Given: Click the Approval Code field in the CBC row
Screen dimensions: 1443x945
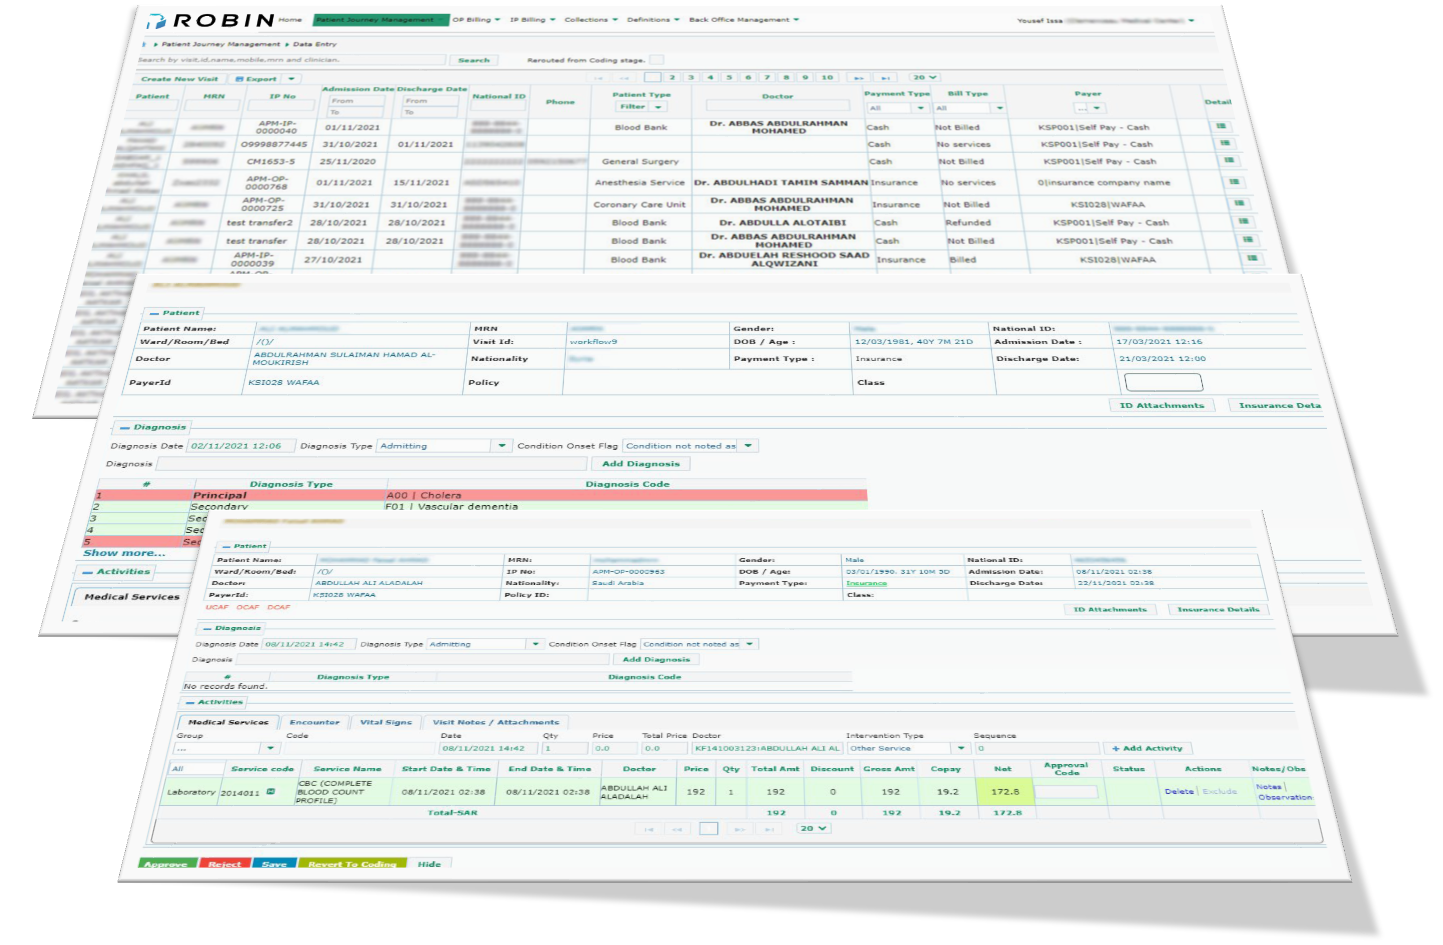Looking at the screenshot, I should 1066,792.
